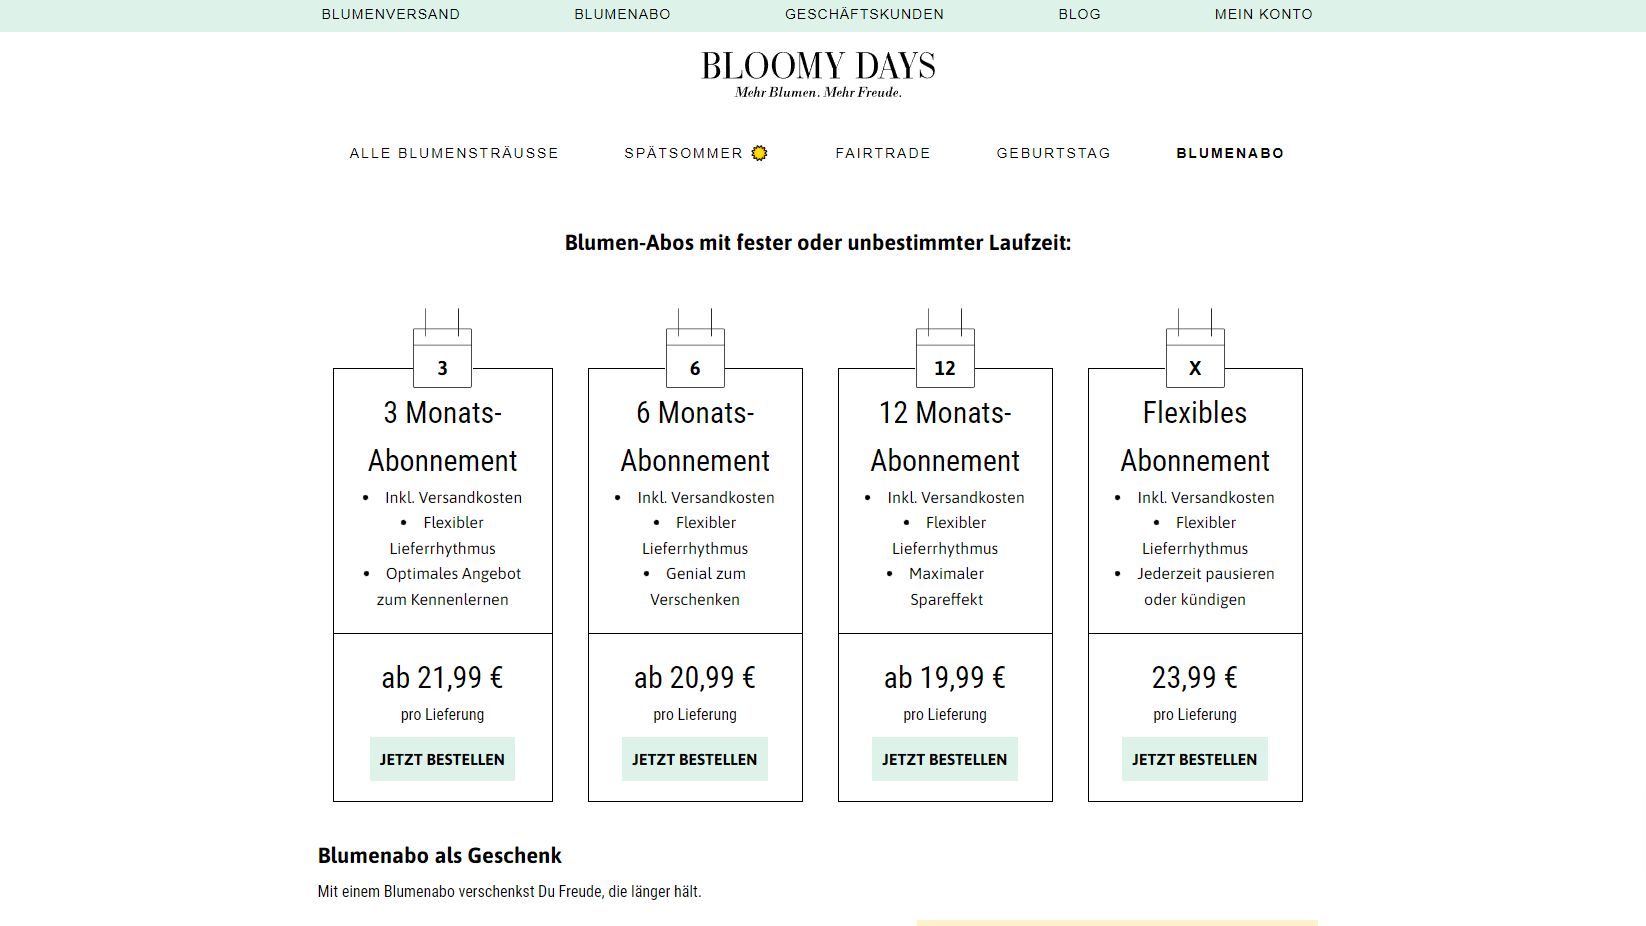The width and height of the screenshot is (1646, 926).
Task: Click the price ab 20,99 € text
Action: [694, 677]
